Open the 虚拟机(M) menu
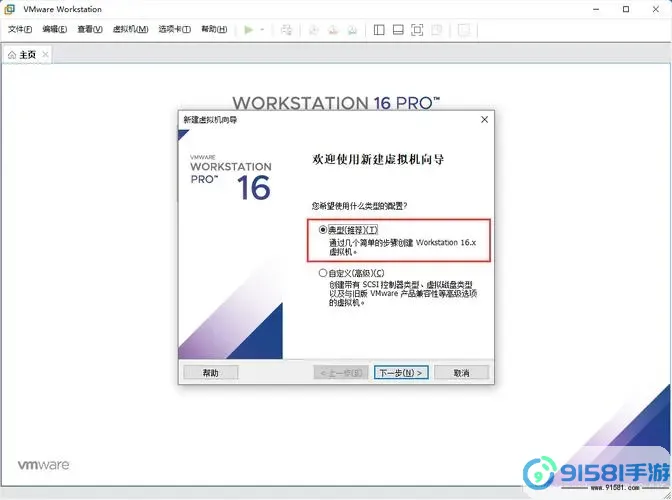This screenshot has width=672, height=500. (130, 29)
